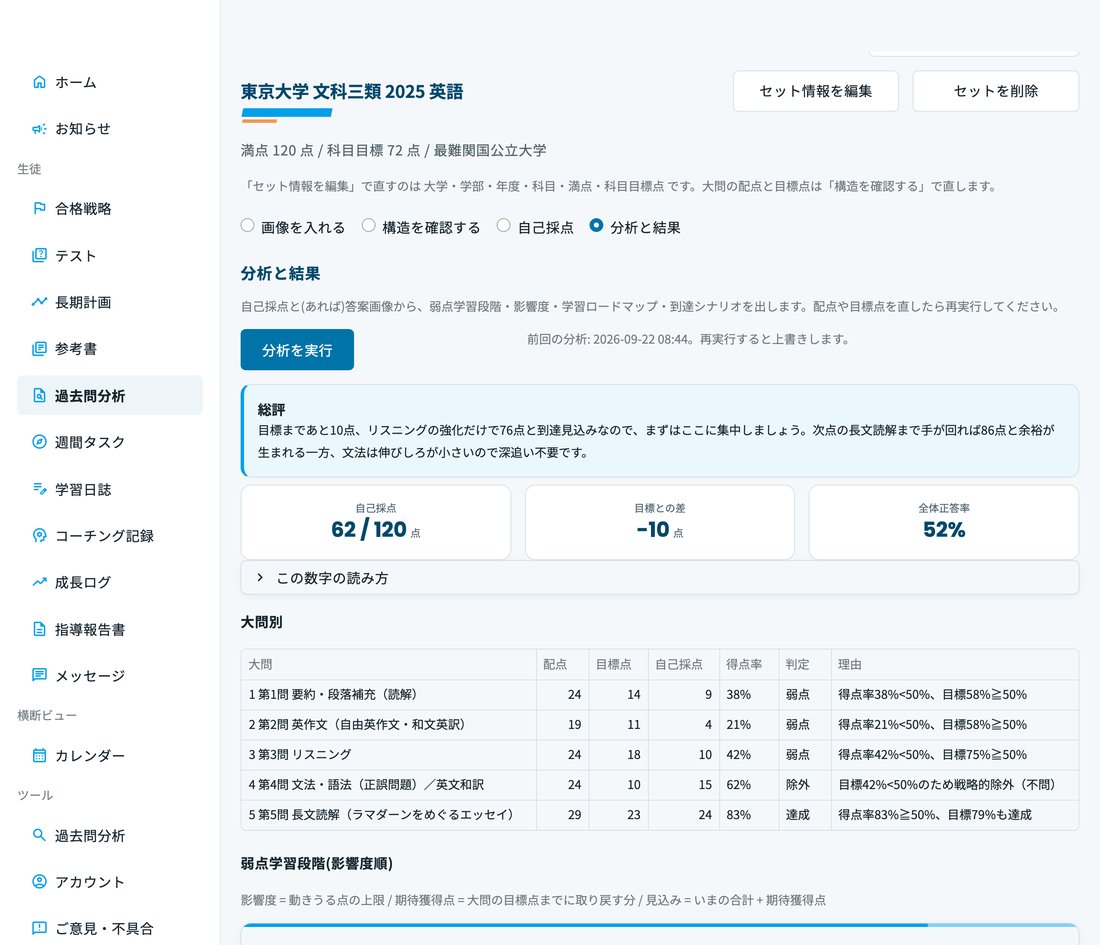1100x945 pixels.
Task: Open 長期計画 trend line icon
Action: pos(39,302)
